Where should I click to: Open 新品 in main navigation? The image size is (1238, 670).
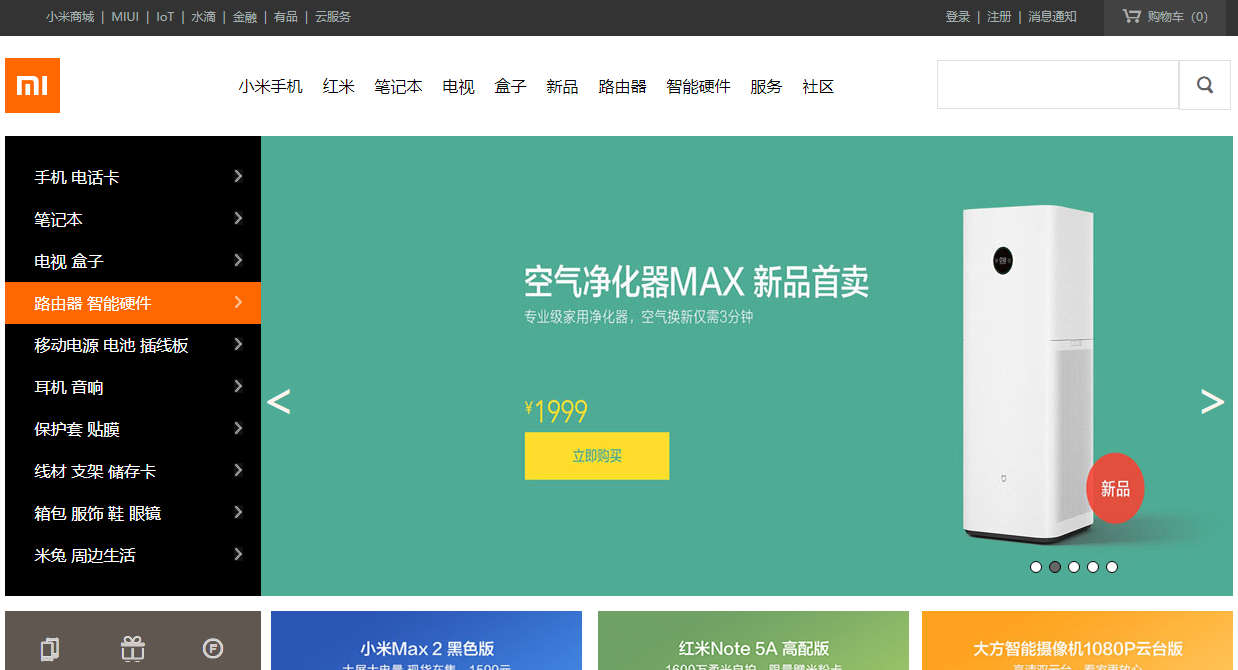pyautogui.click(x=562, y=87)
